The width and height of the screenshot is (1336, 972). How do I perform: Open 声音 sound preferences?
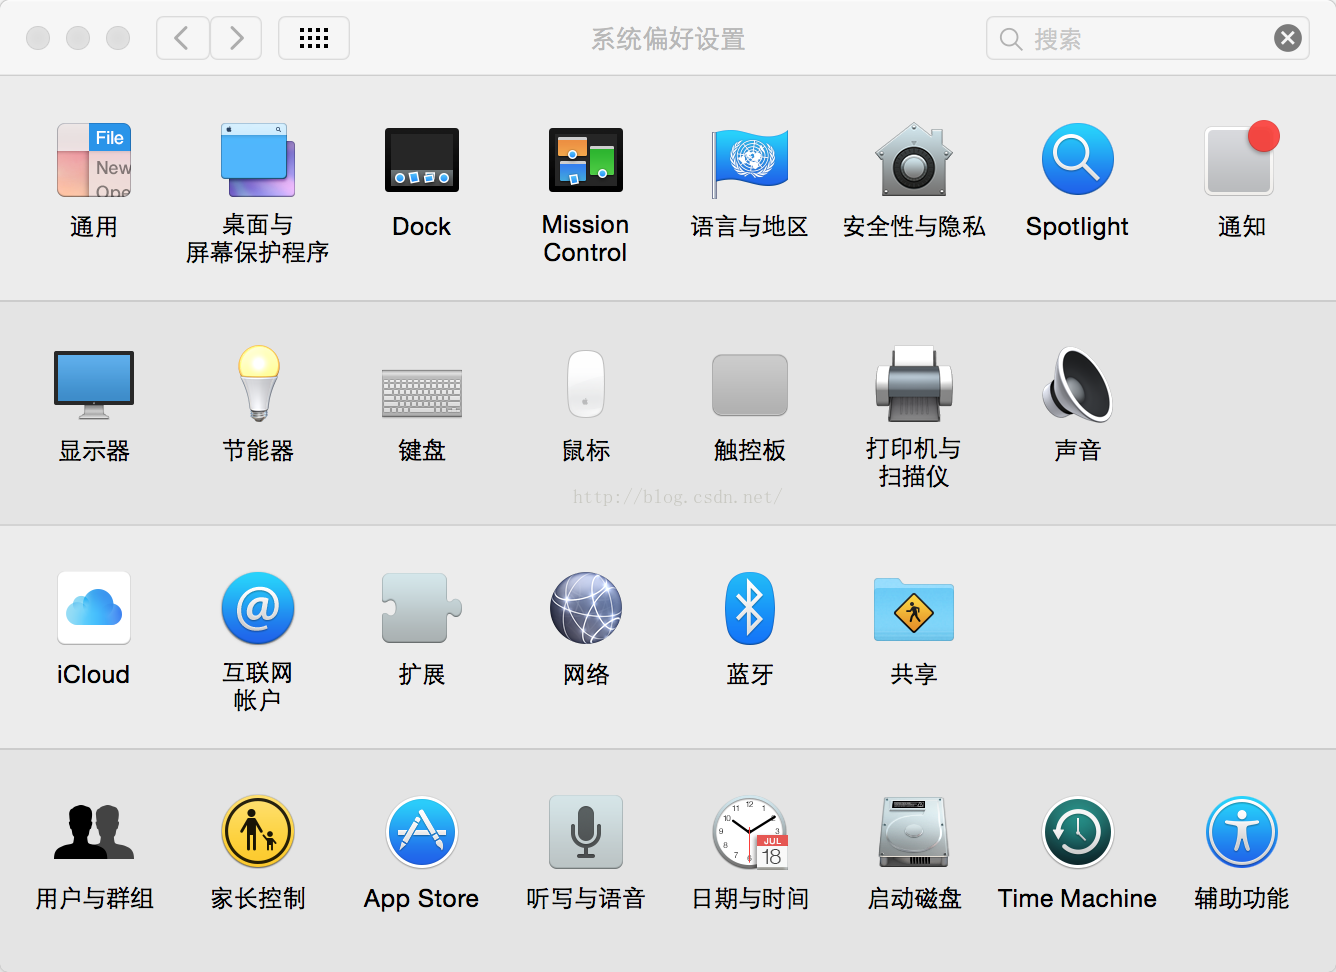tap(1078, 384)
